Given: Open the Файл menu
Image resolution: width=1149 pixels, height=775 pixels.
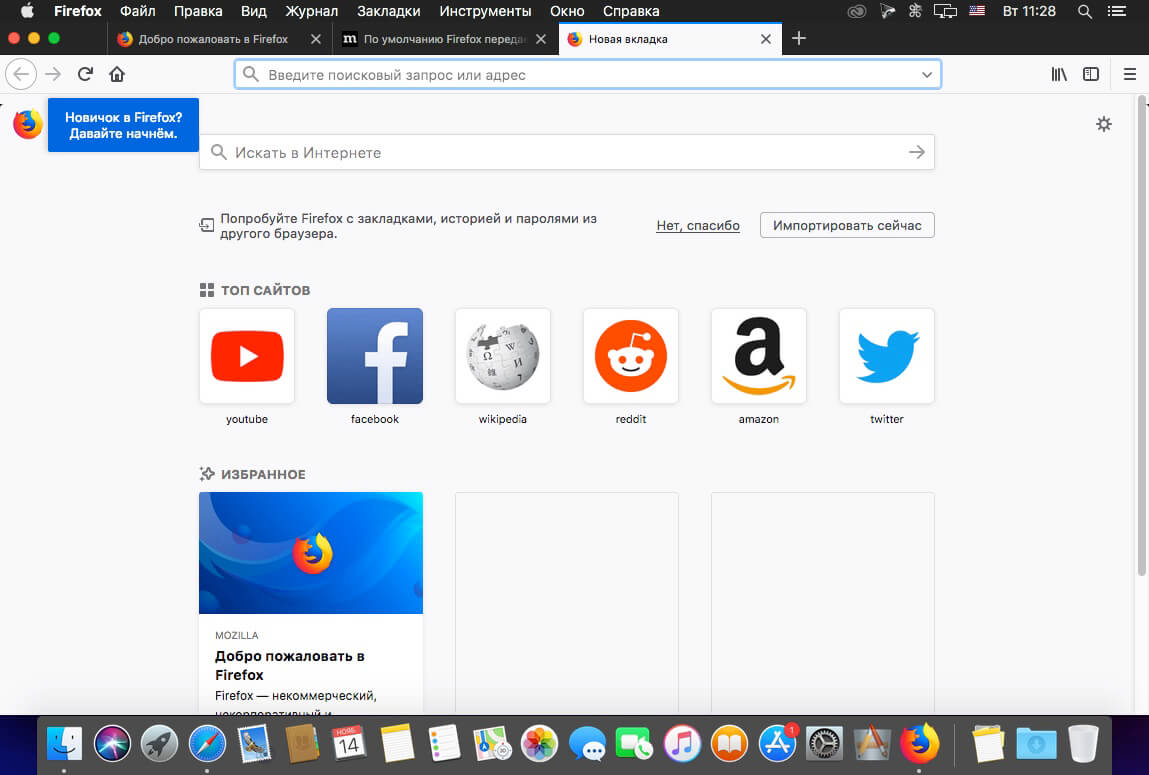Looking at the screenshot, I should coord(138,11).
